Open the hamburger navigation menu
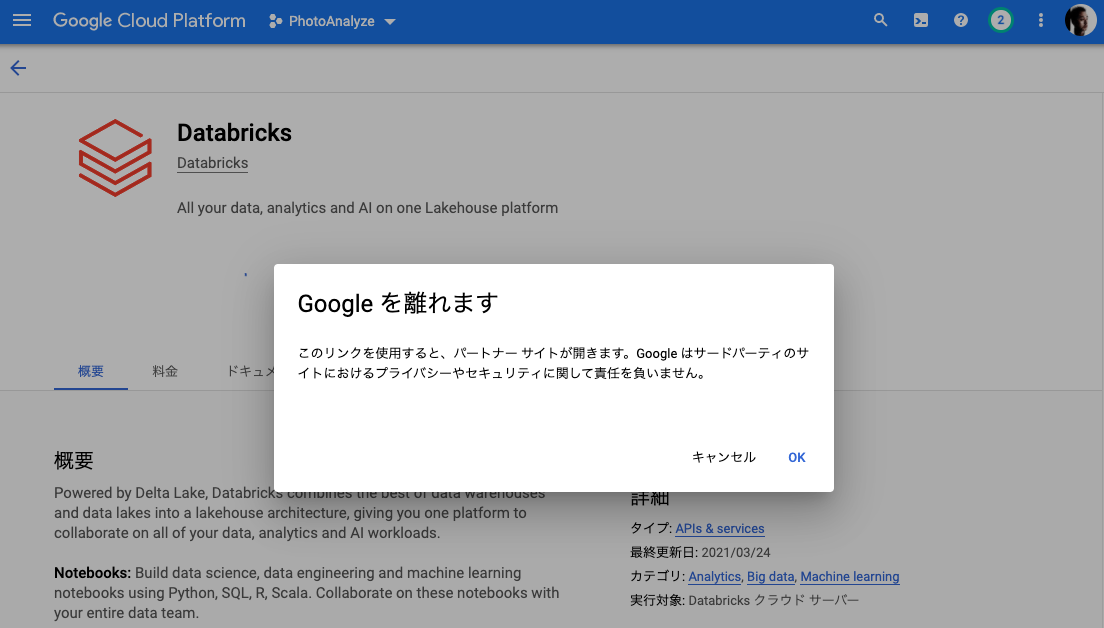 [x=22, y=20]
